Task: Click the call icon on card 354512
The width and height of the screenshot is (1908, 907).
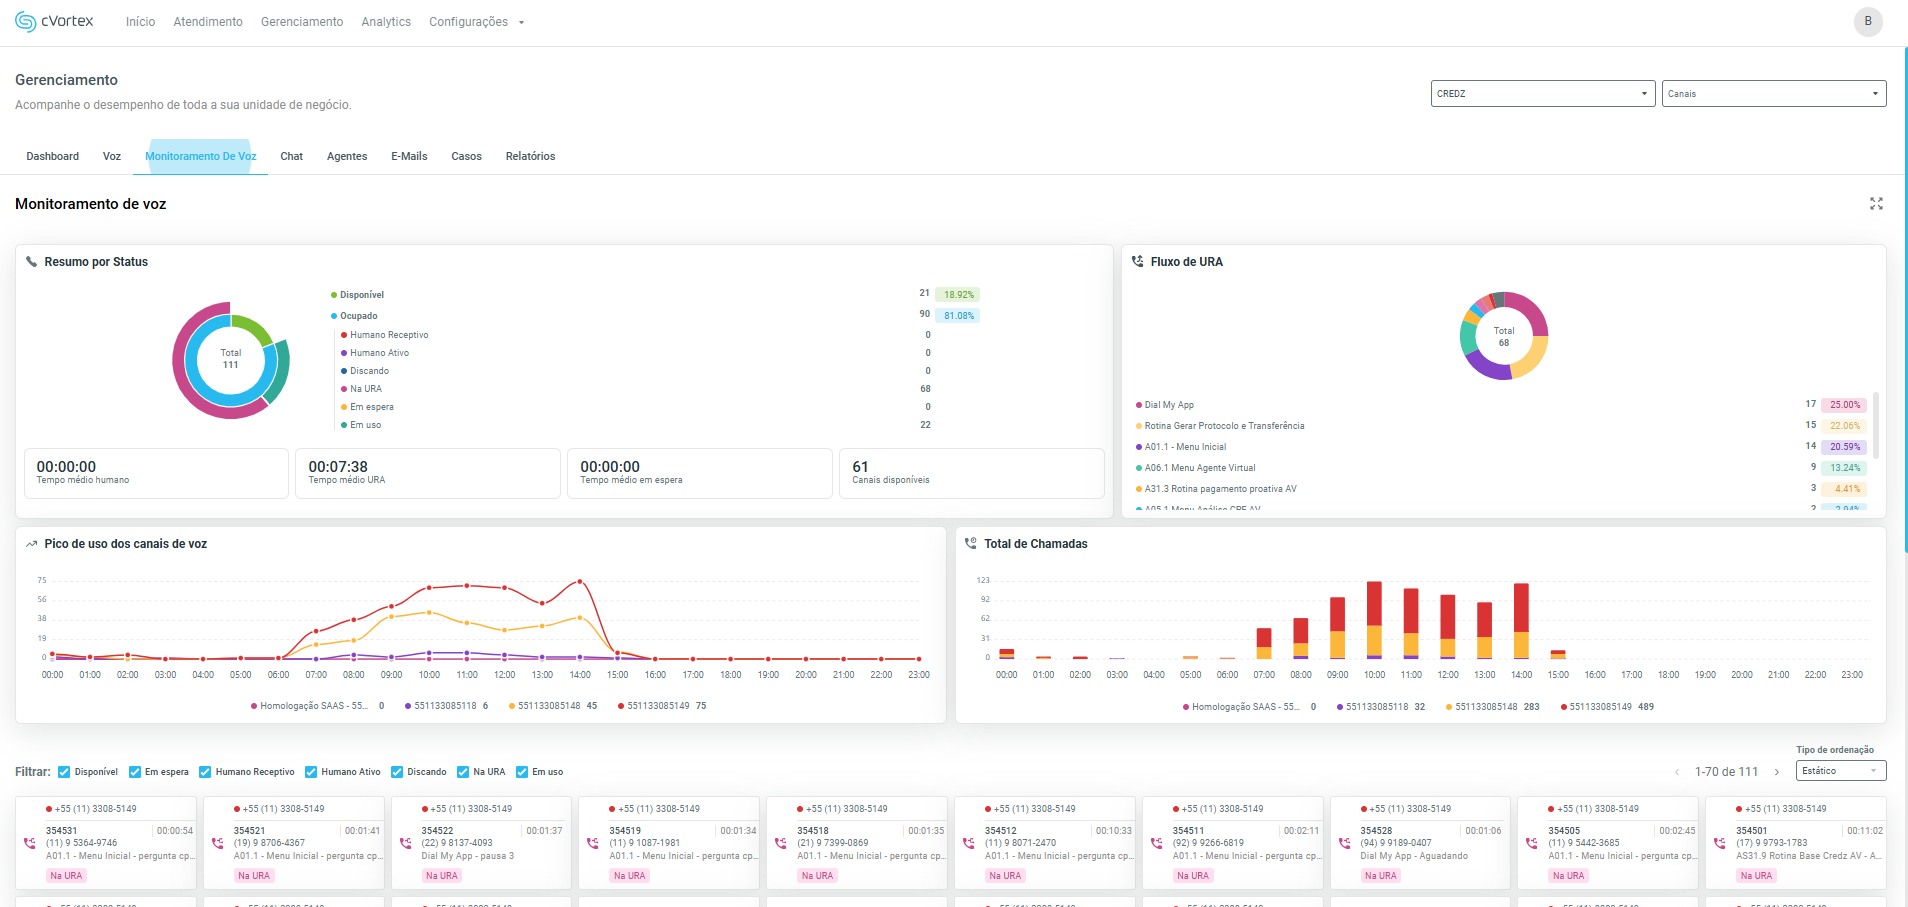Action: (969, 843)
